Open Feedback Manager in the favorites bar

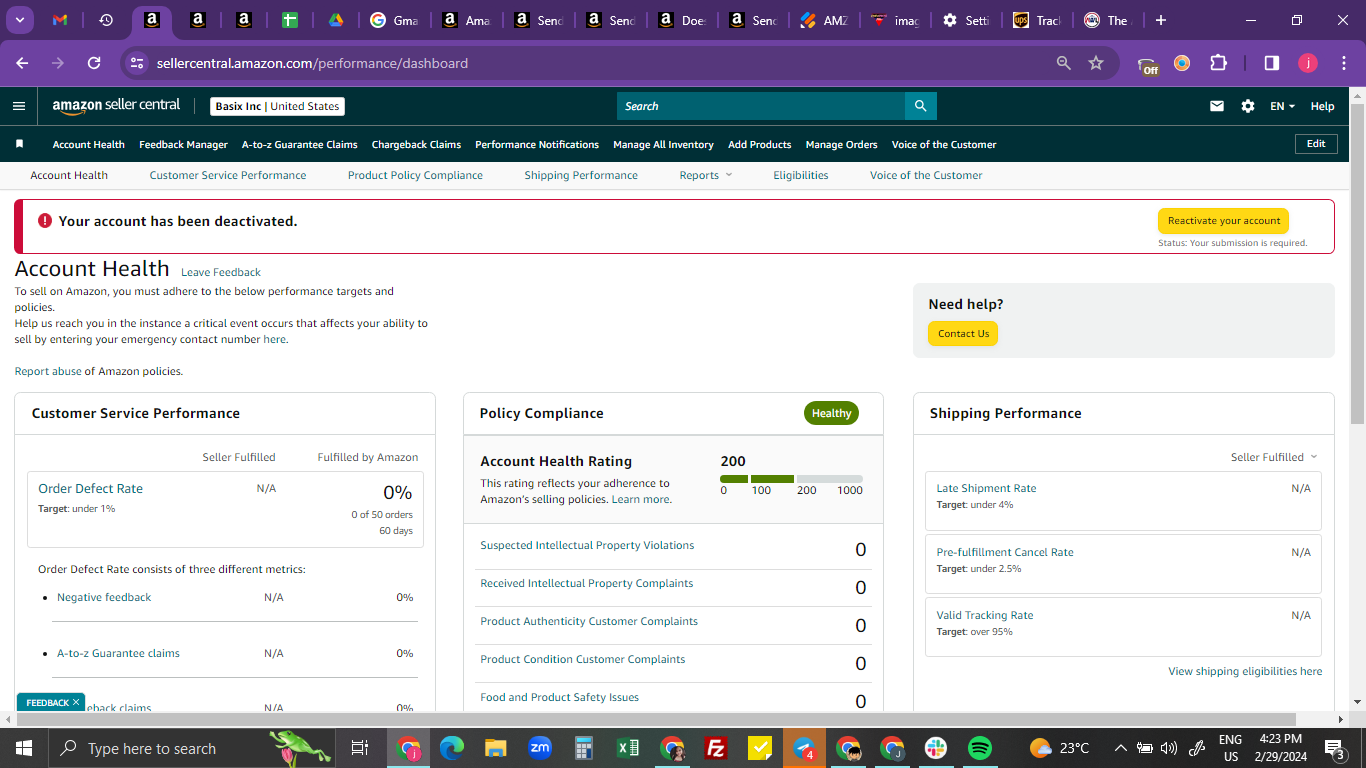point(183,144)
